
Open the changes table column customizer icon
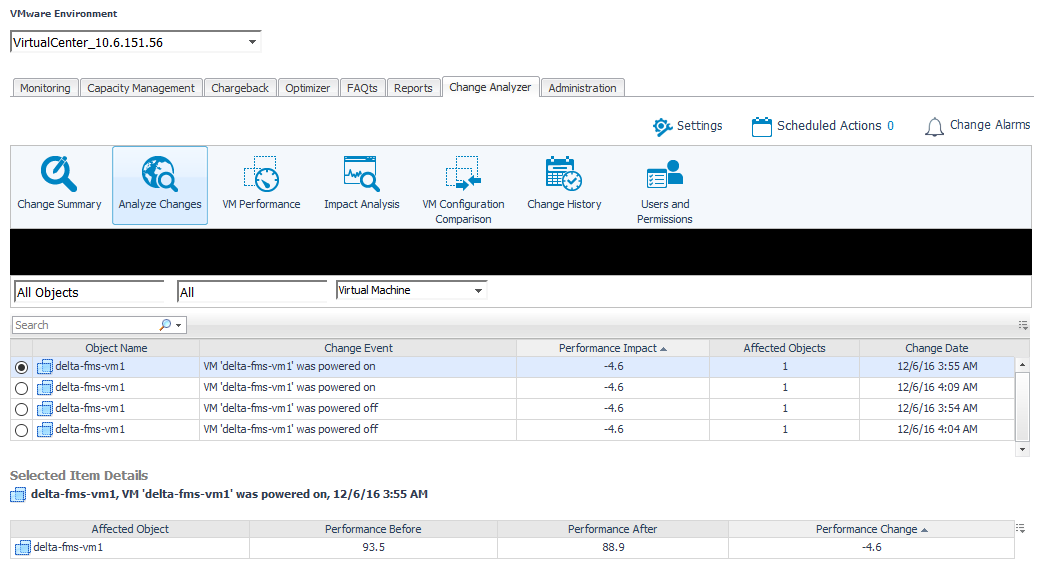pos(1023,325)
